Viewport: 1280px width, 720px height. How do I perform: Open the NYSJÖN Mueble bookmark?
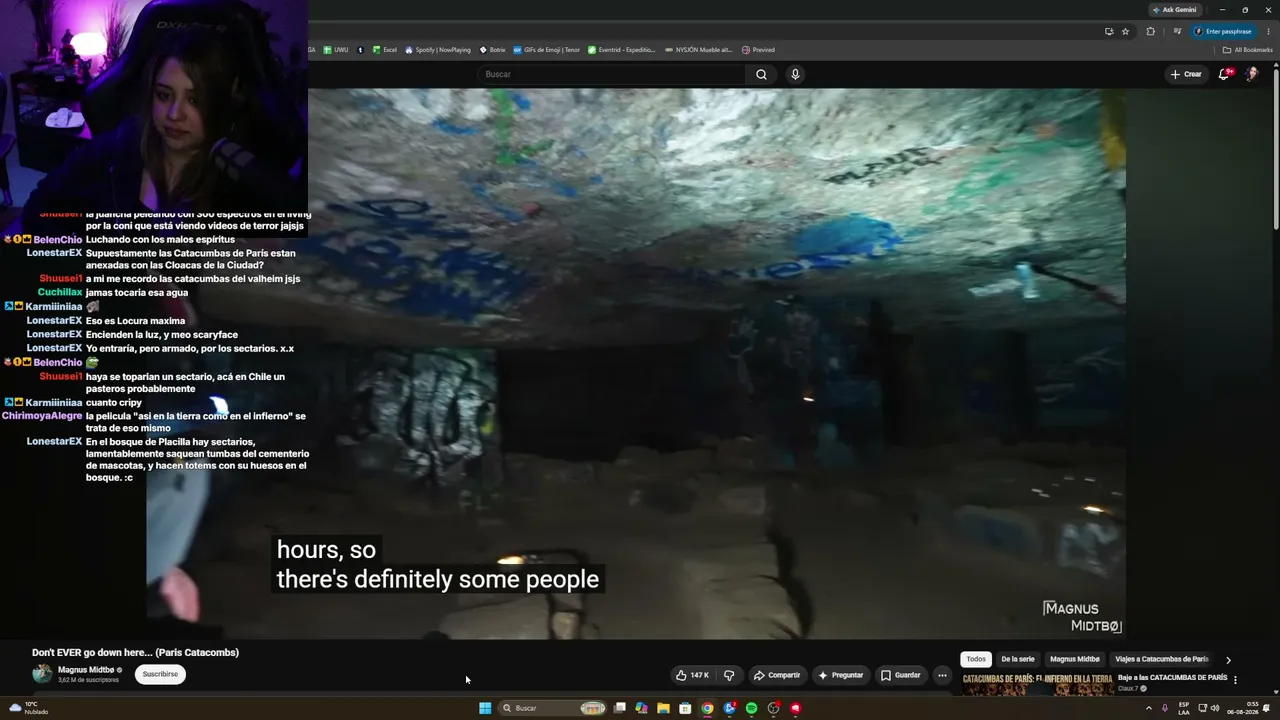[698, 50]
